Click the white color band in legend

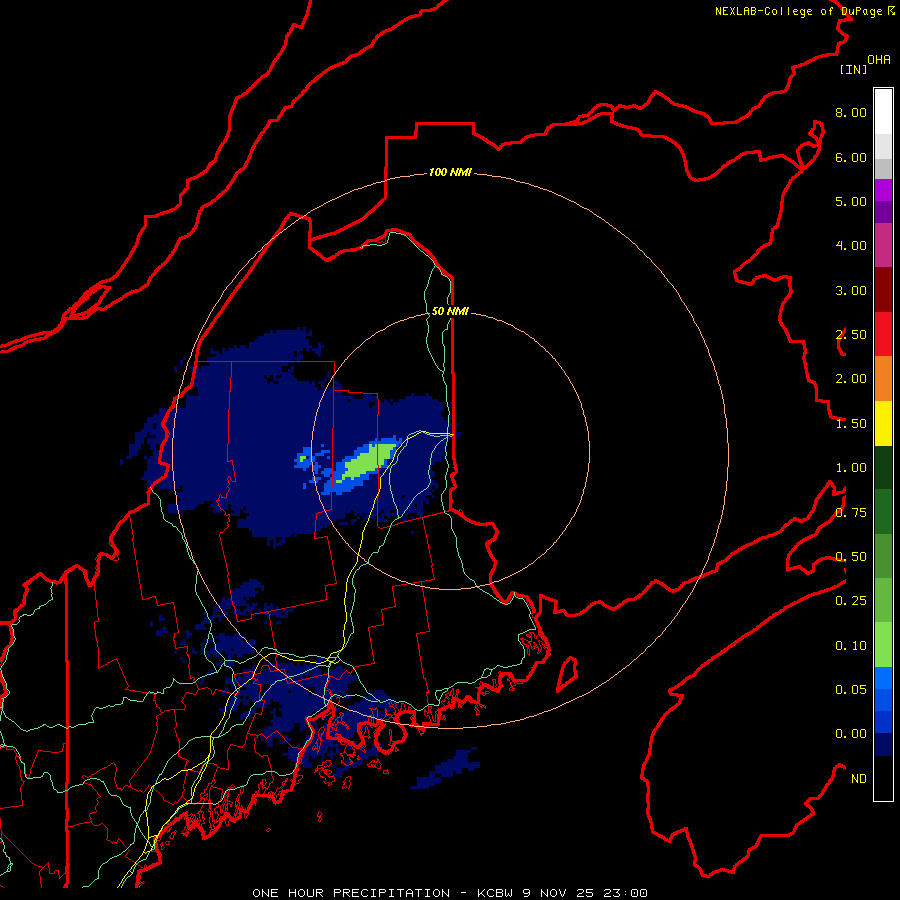[883, 111]
